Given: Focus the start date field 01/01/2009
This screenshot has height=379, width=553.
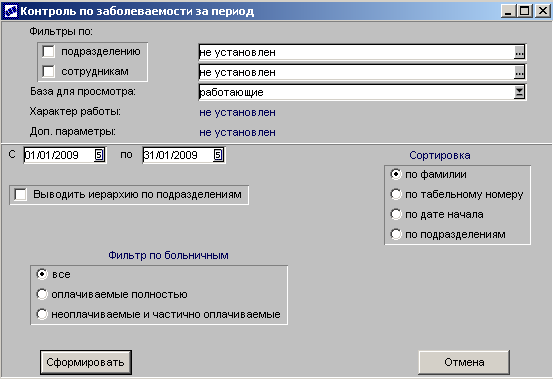Looking at the screenshot, I should tap(59, 155).
